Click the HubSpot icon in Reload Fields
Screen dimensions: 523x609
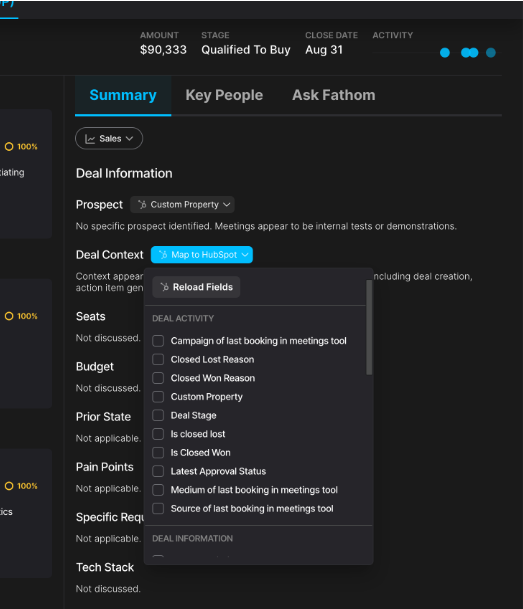coord(165,287)
